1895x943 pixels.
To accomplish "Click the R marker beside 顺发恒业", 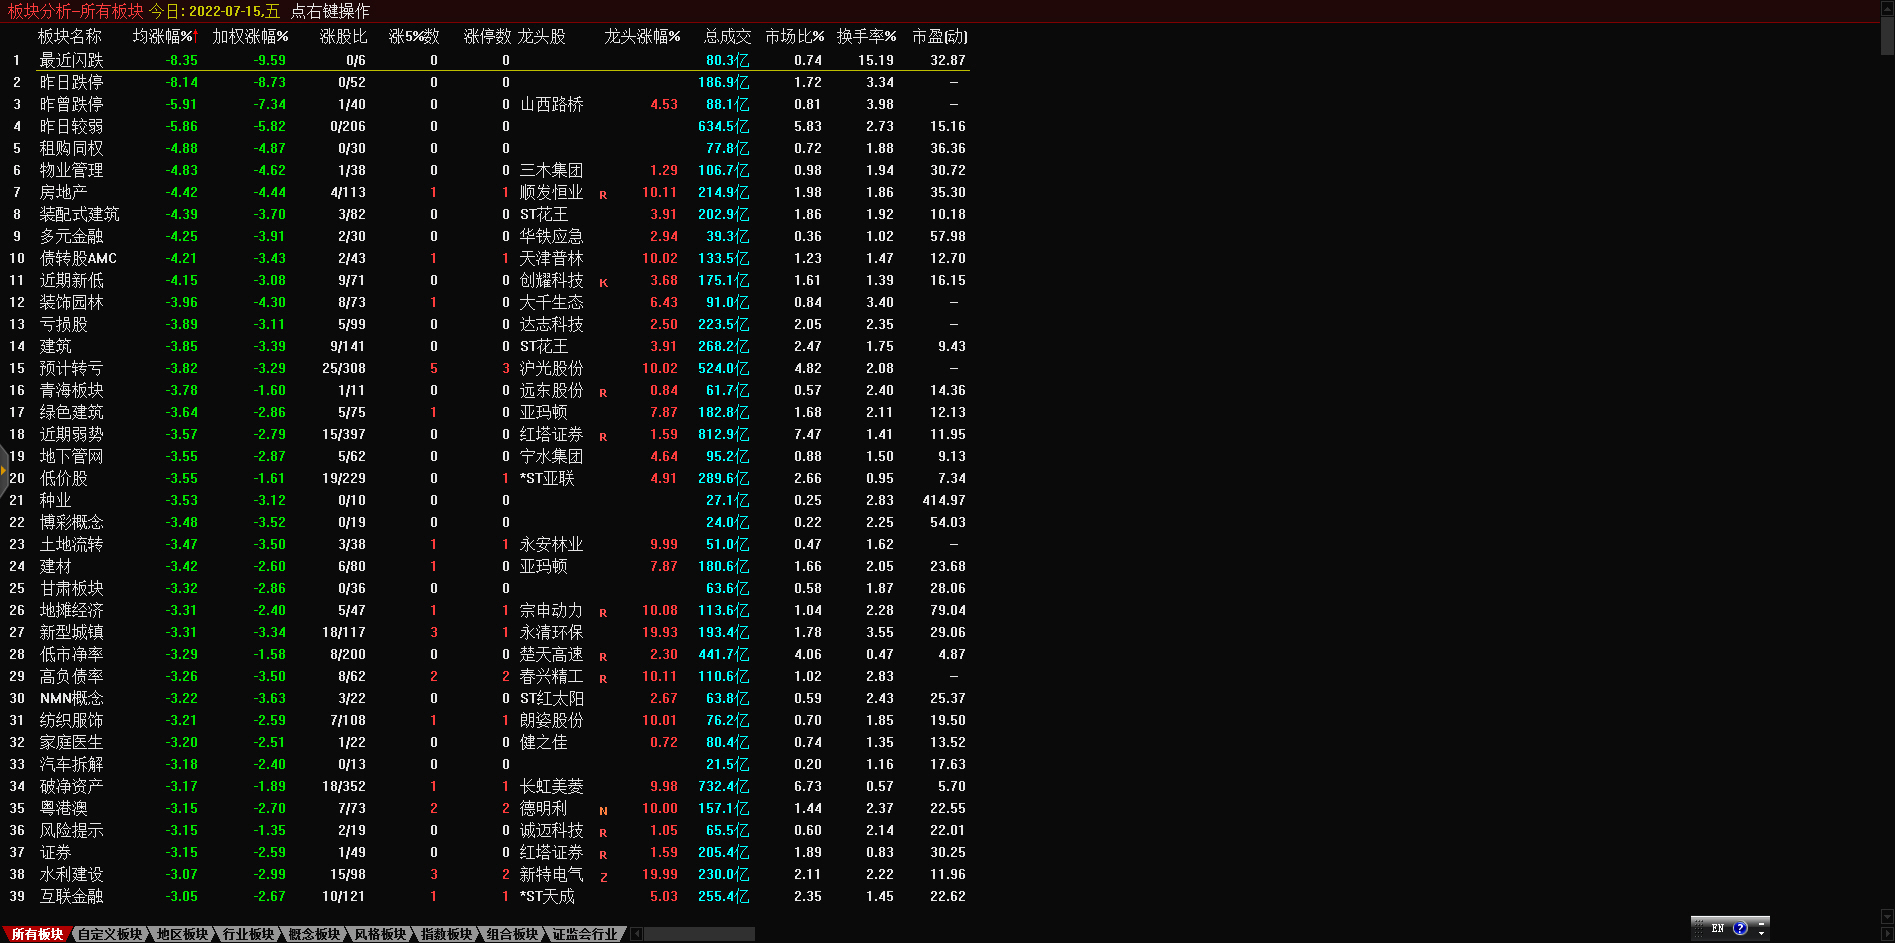I will point(603,195).
